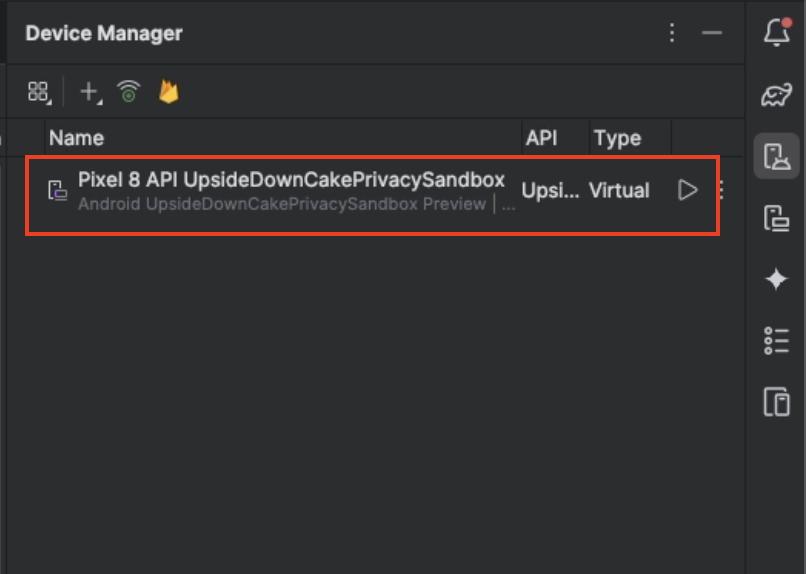
Task: Open Running Devices tool window icon
Action: click(777, 218)
